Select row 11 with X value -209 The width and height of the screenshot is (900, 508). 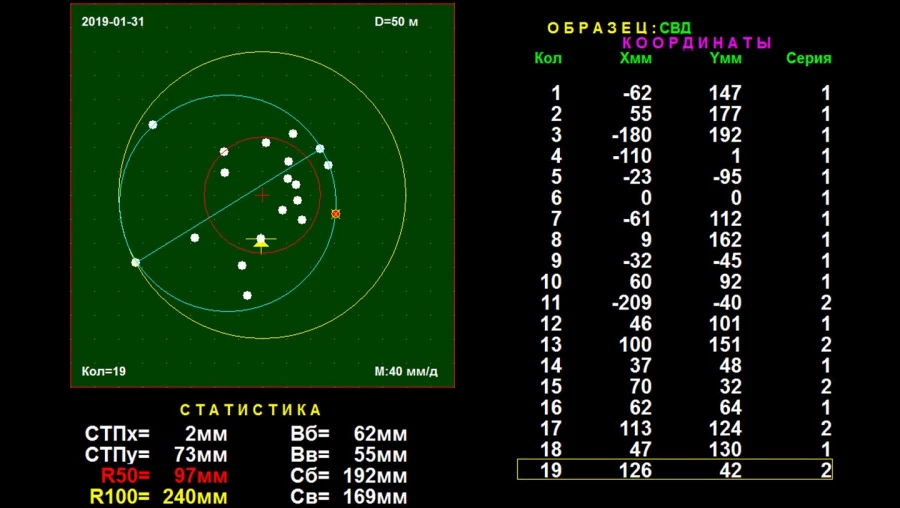pos(674,302)
